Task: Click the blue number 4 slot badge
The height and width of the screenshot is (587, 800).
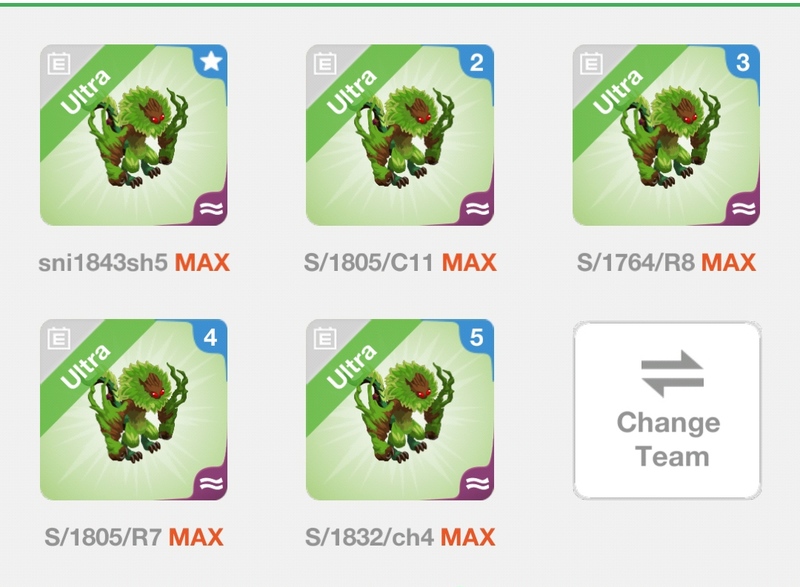Action: click(211, 337)
